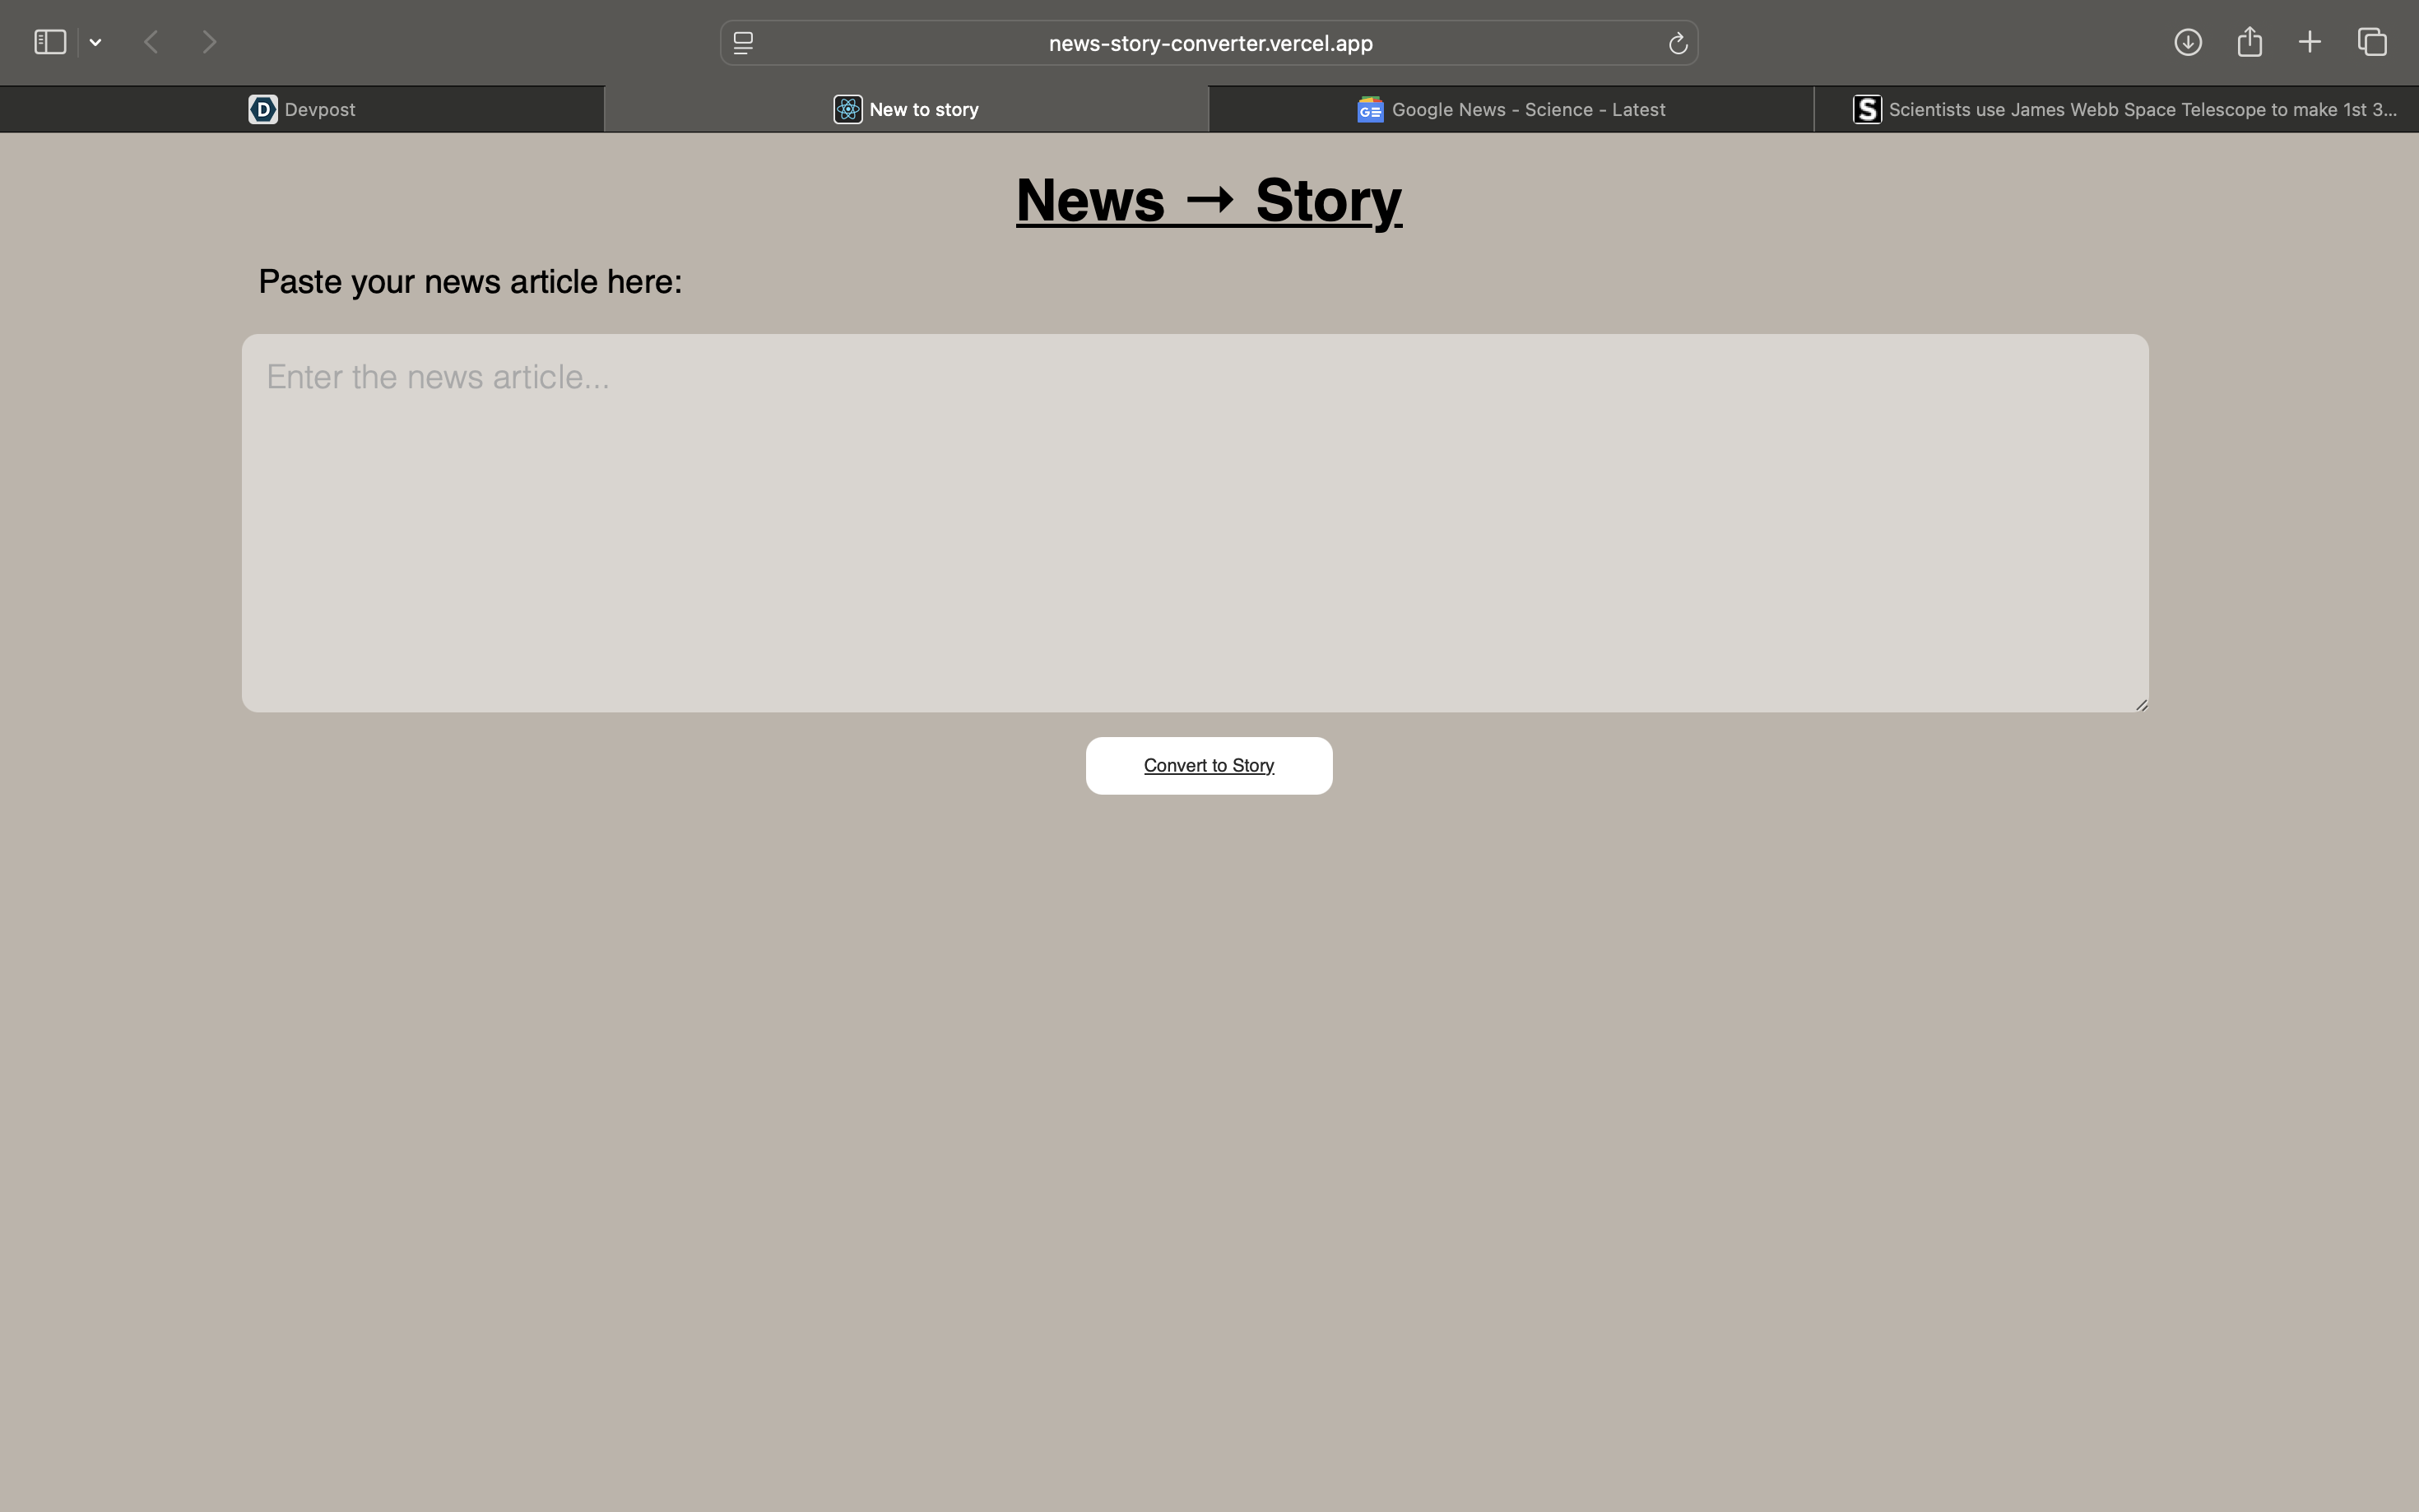Toggle the Safari sidebar icon
Screen dimensions: 2419x1512
(x=49, y=42)
